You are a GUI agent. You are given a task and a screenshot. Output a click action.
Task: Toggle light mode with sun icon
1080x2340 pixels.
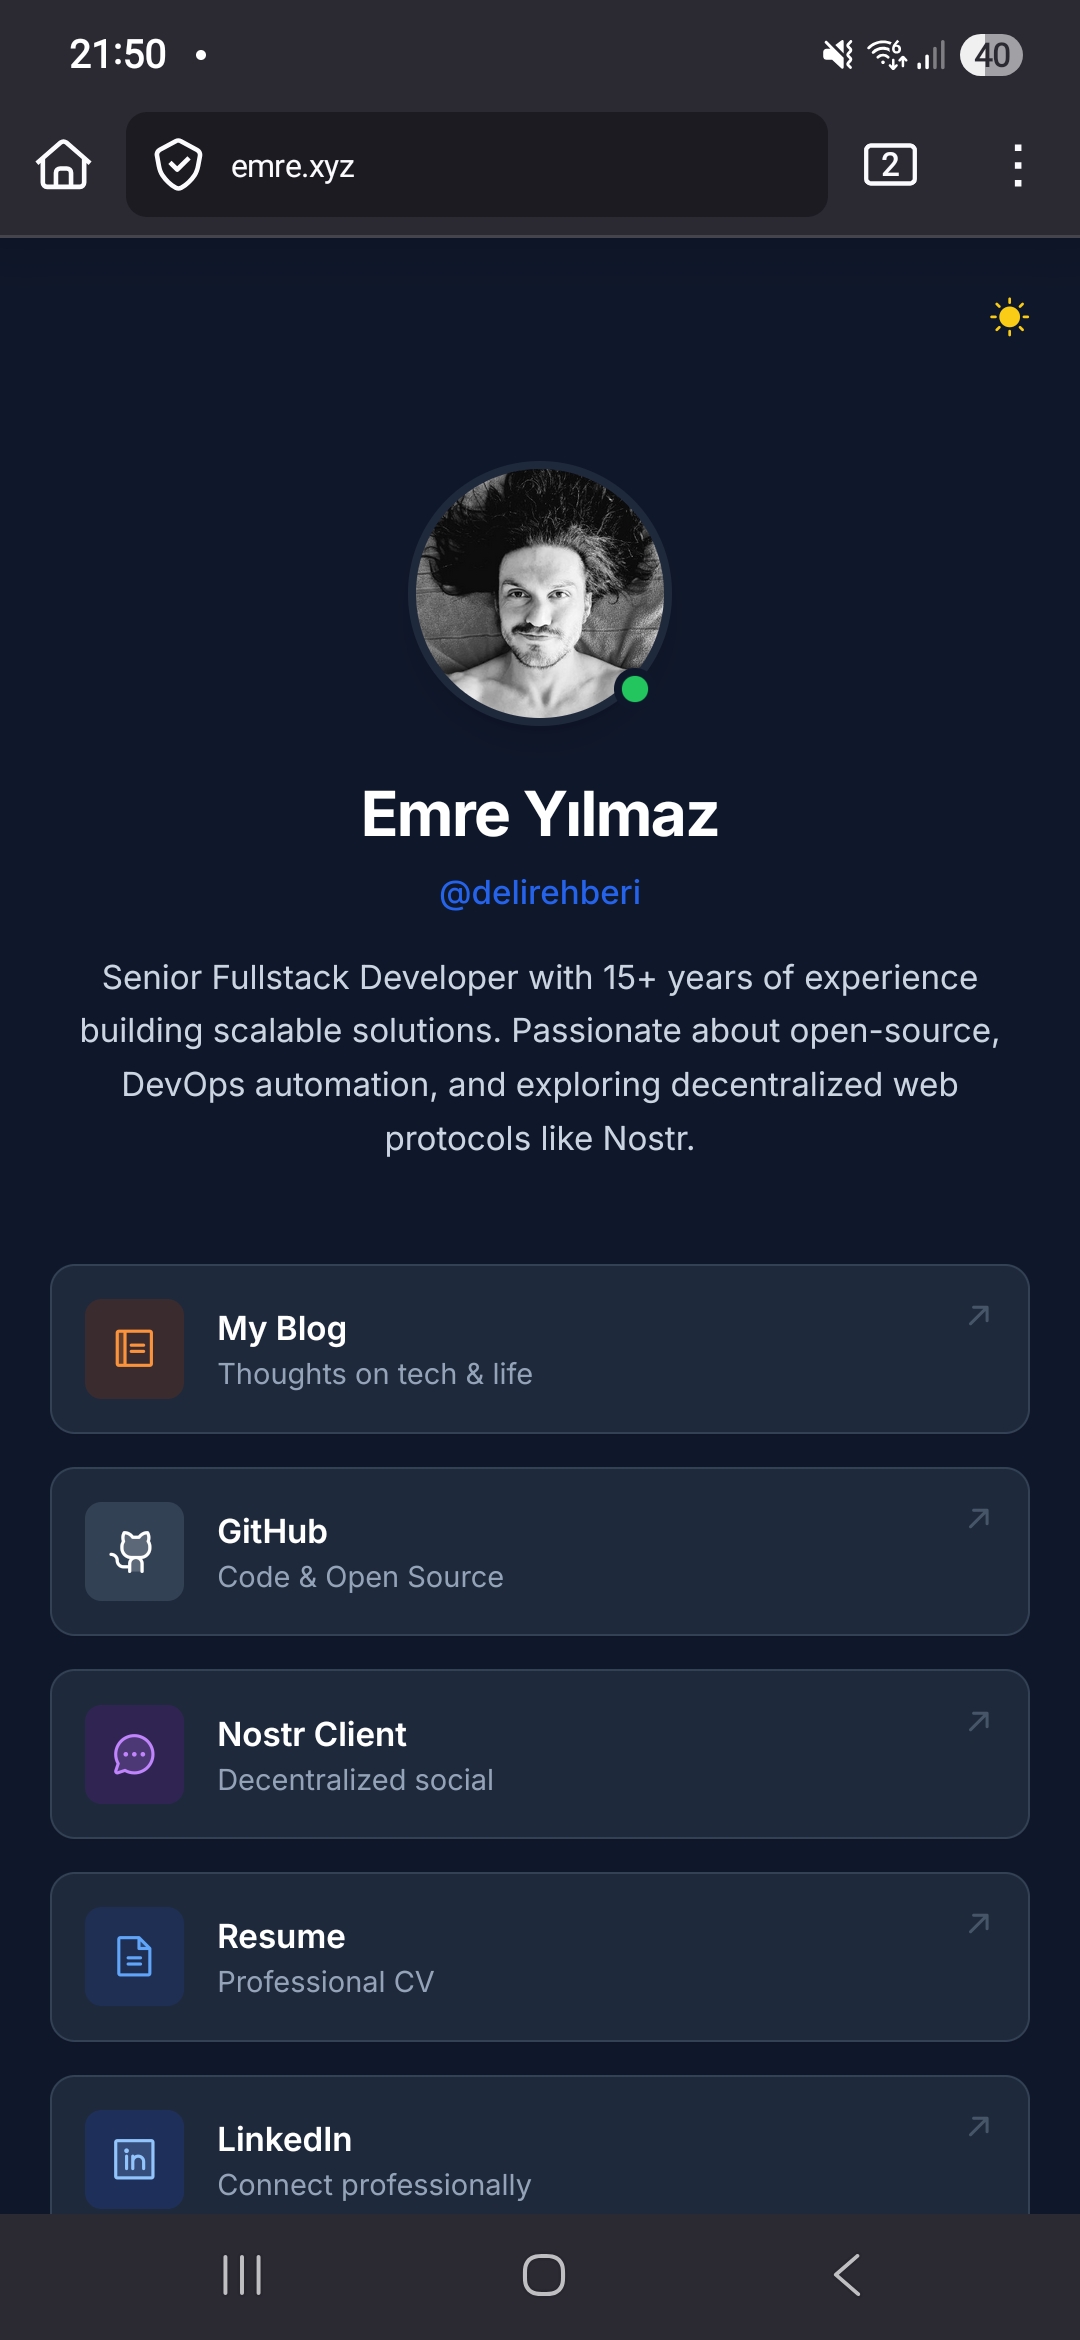[1009, 317]
